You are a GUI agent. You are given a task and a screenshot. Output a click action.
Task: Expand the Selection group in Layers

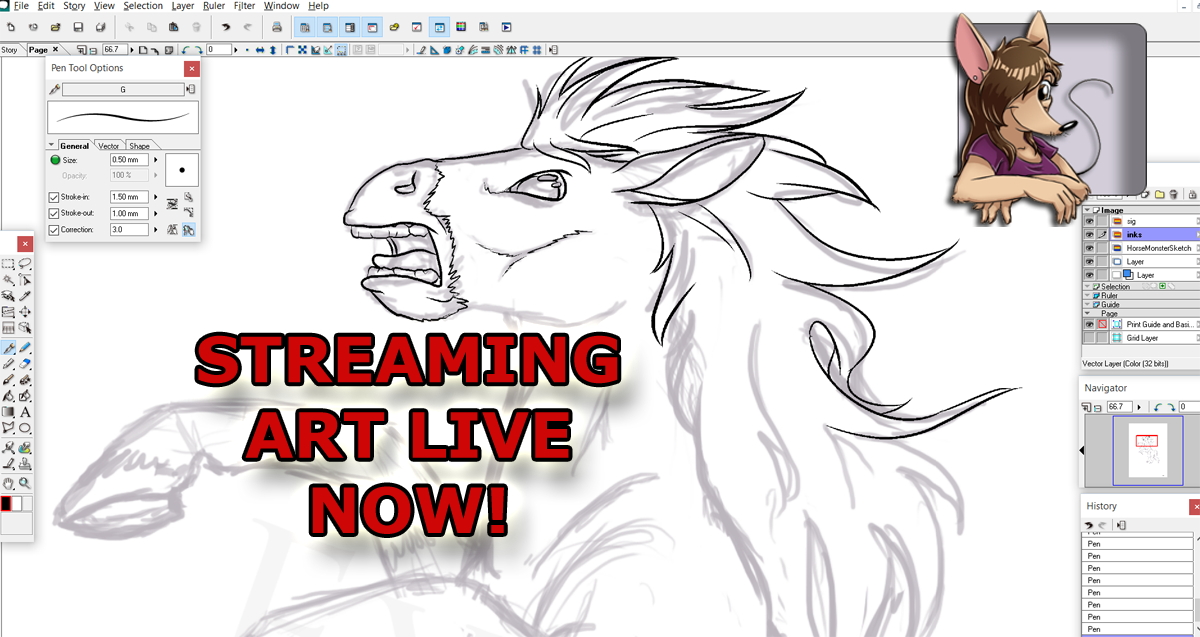pyautogui.click(x=1087, y=287)
